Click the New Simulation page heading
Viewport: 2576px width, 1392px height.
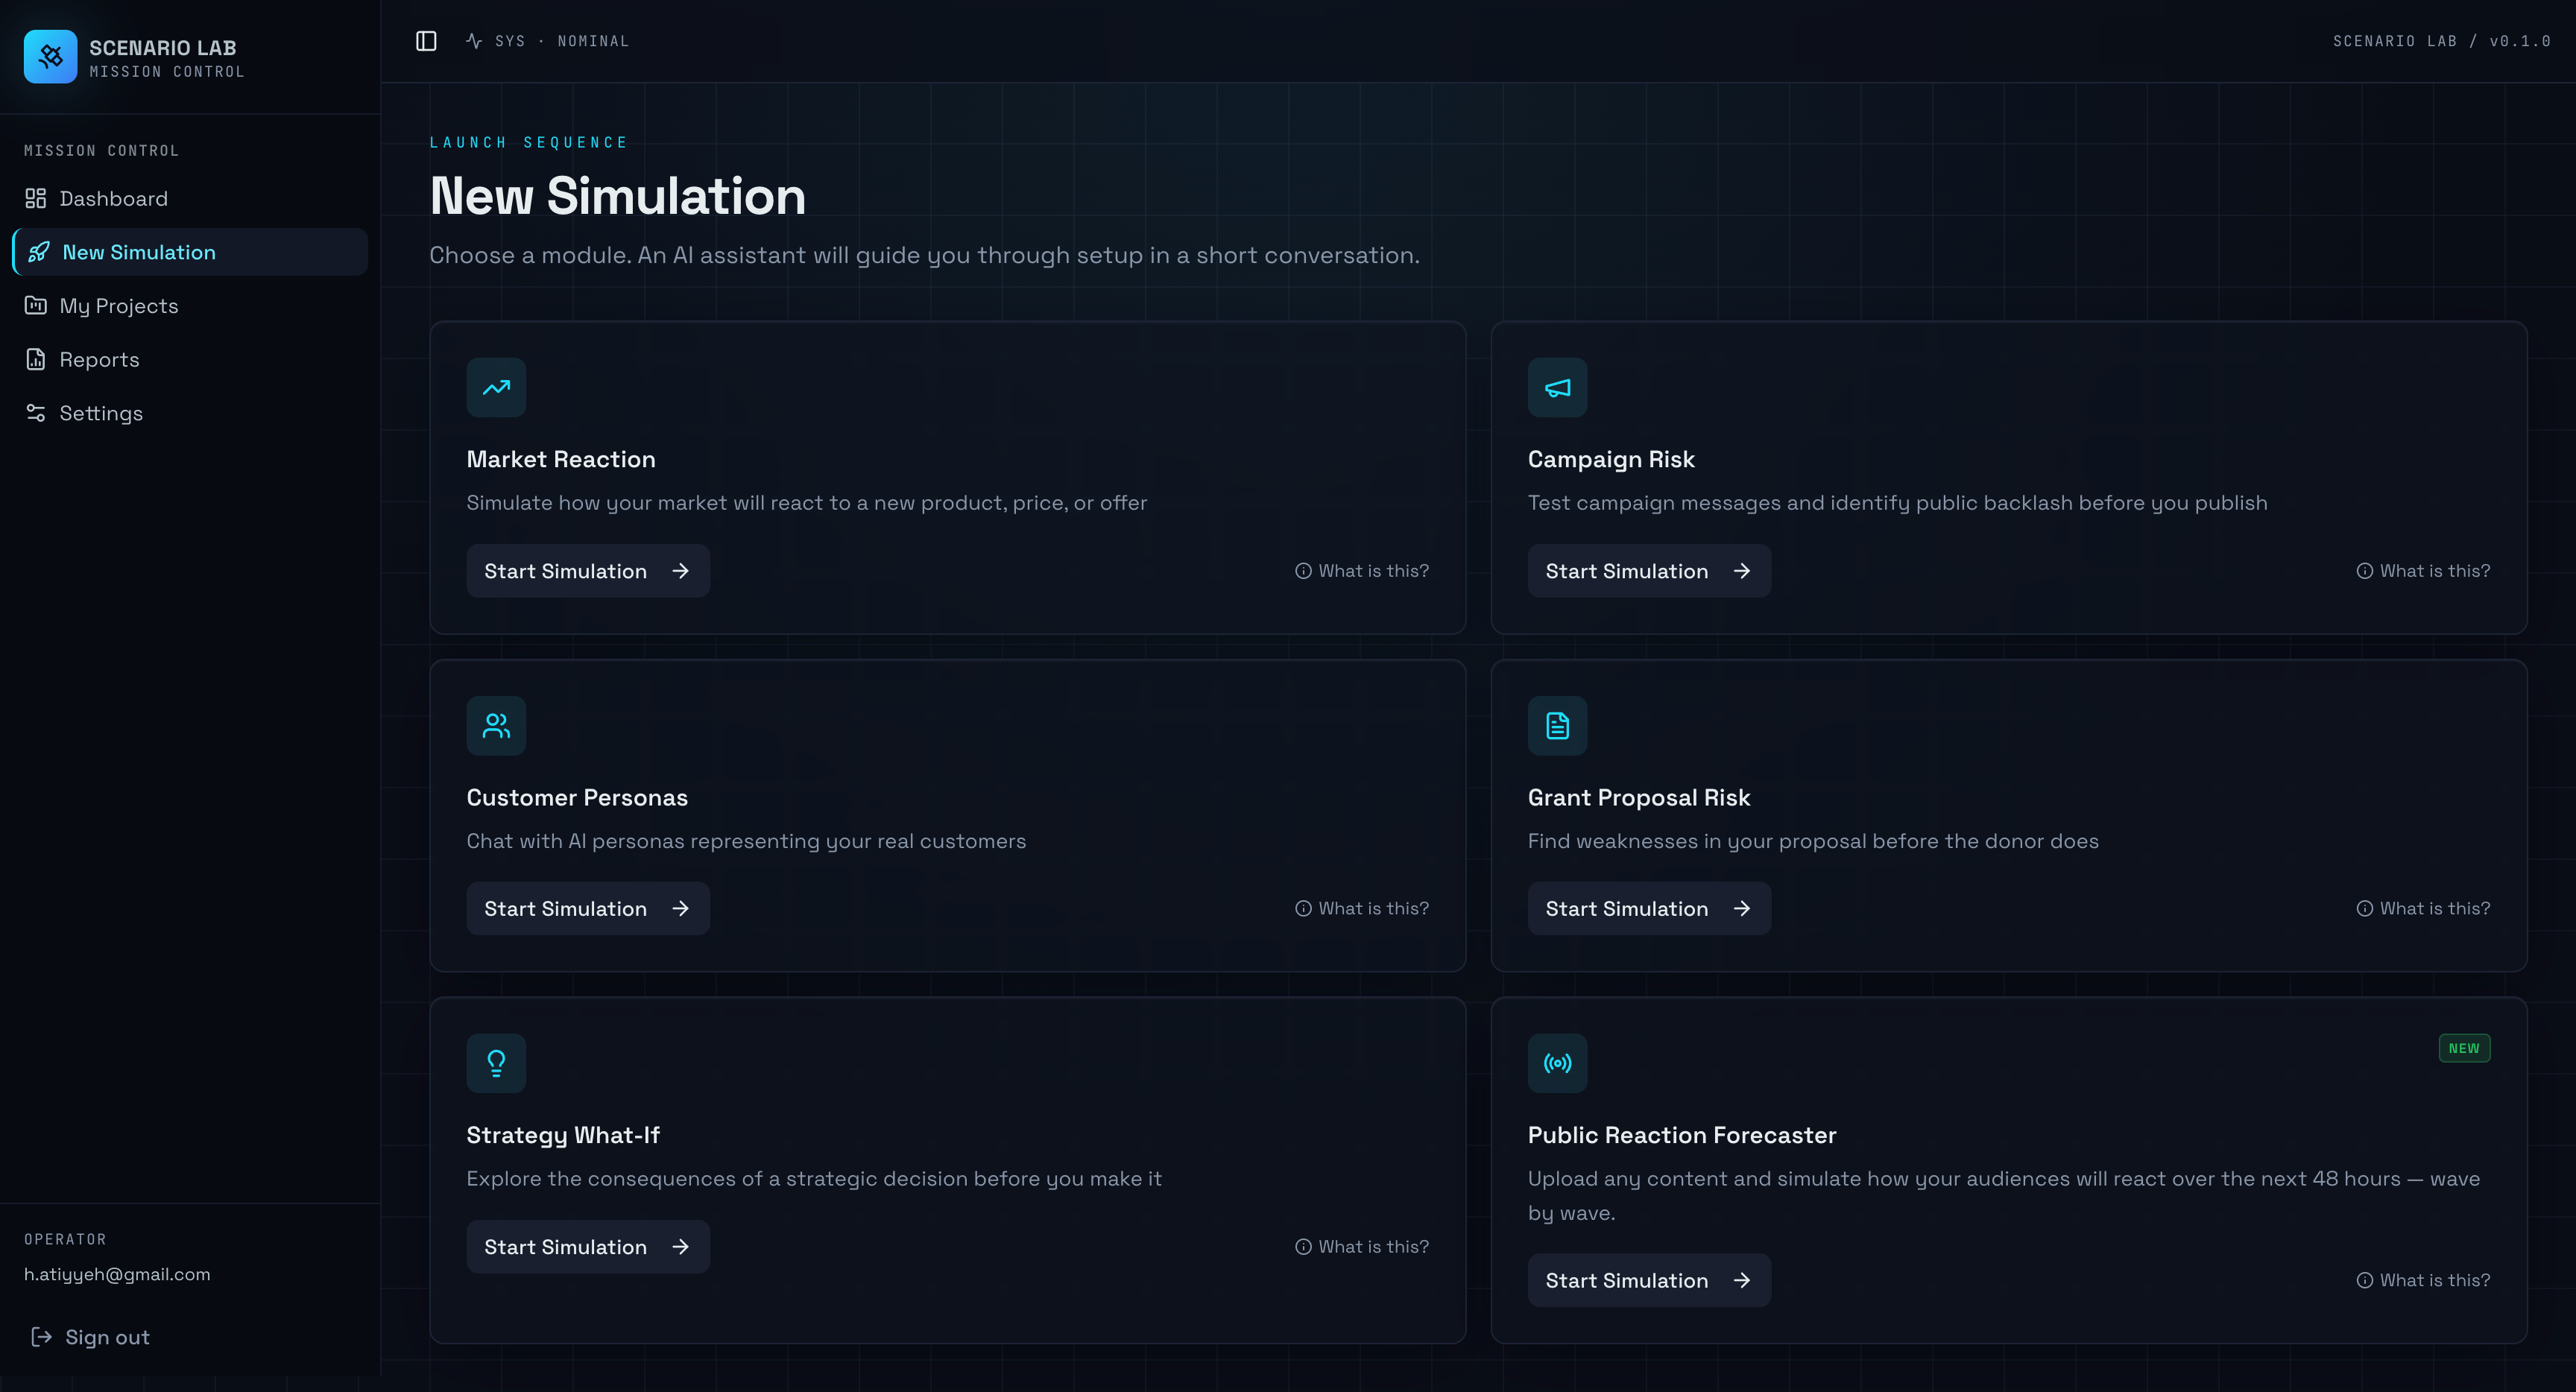click(x=618, y=196)
